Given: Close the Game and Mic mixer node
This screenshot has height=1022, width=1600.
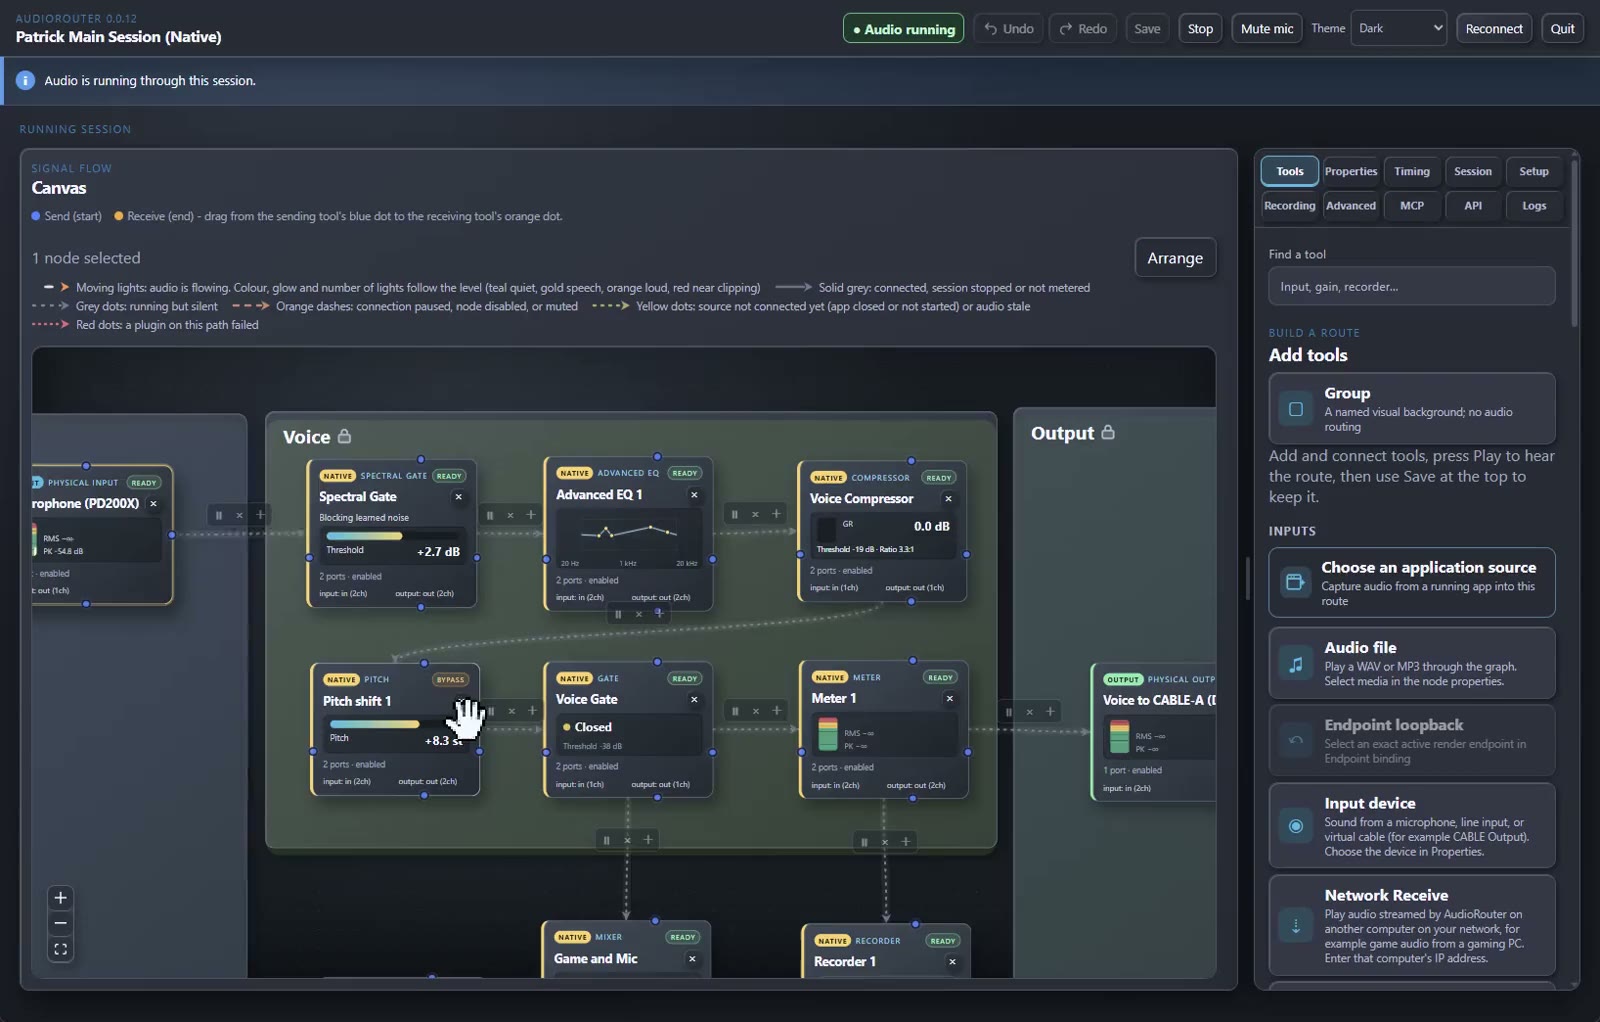Looking at the screenshot, I should [x=692, y=959].
